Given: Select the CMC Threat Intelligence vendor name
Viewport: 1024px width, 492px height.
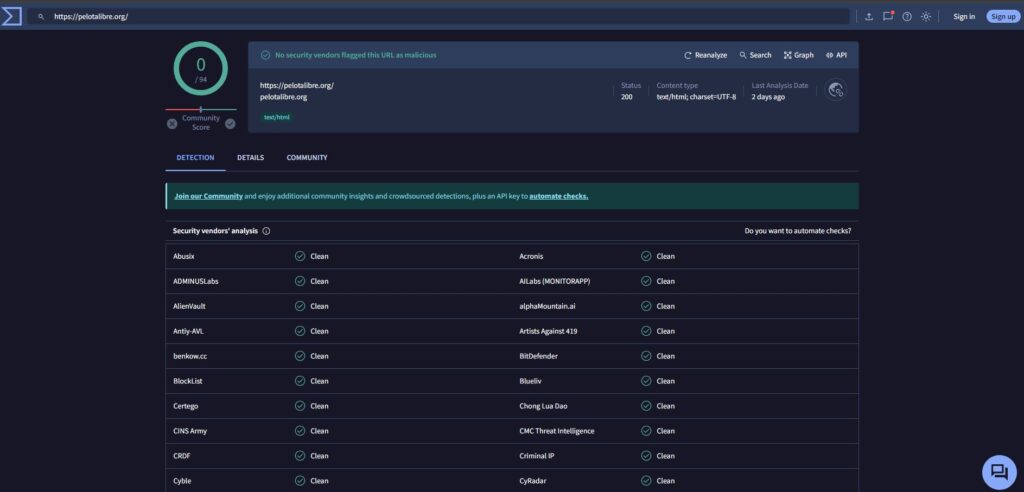Looking at the screenshot, I should (556, 431).
